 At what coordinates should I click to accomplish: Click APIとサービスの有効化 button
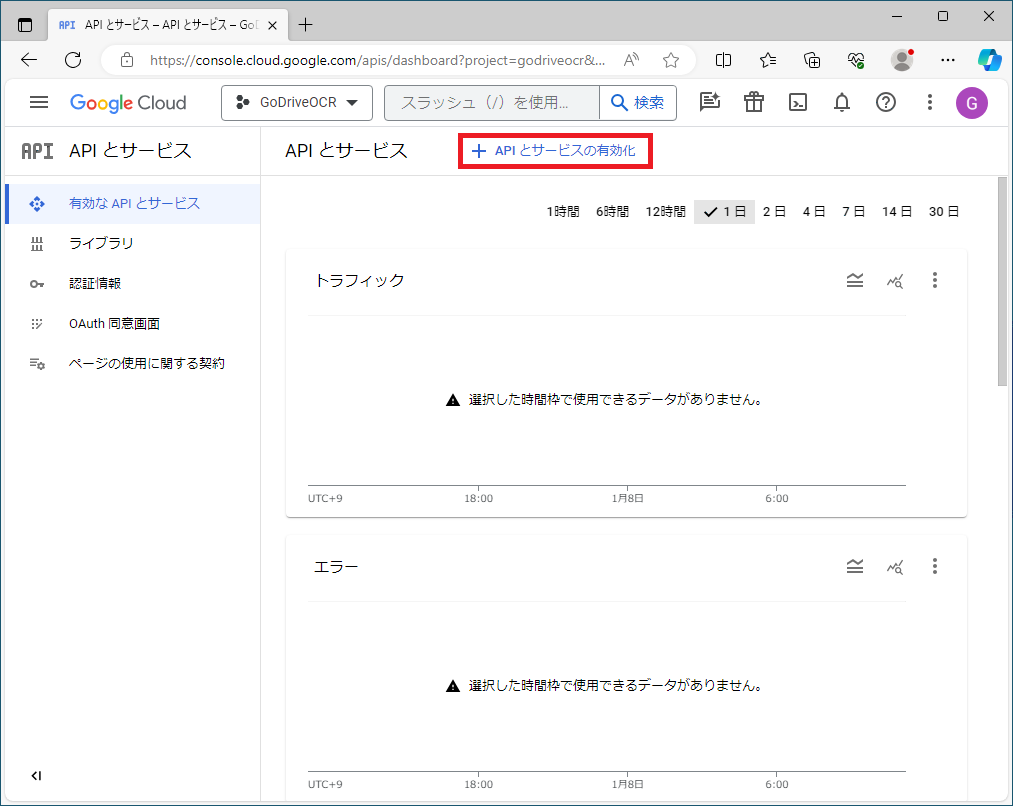[555, 151]
